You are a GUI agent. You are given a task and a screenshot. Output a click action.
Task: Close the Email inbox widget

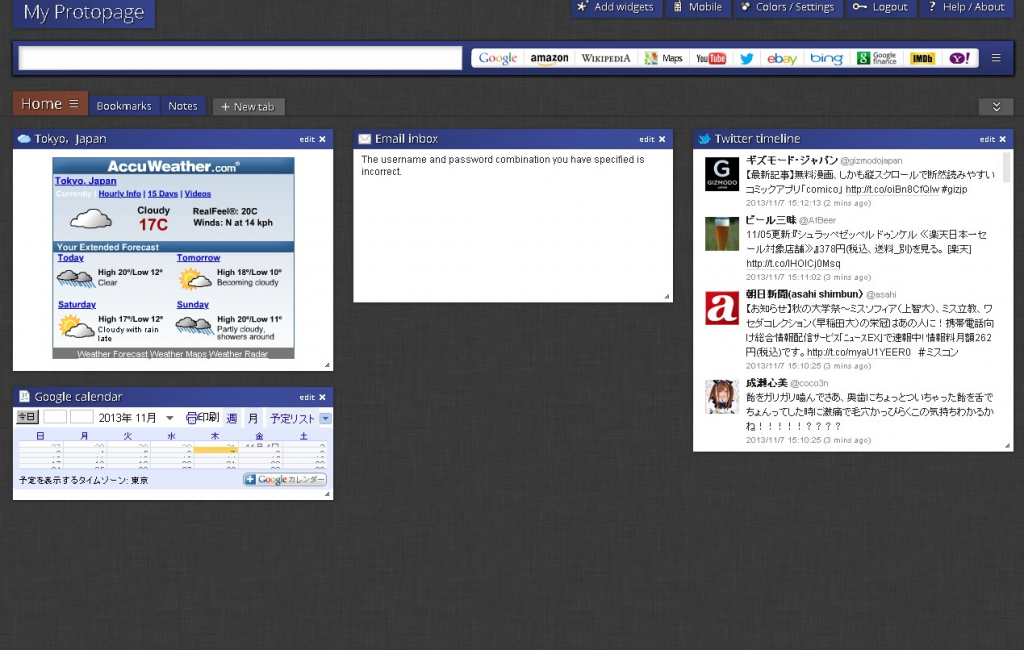662,139
